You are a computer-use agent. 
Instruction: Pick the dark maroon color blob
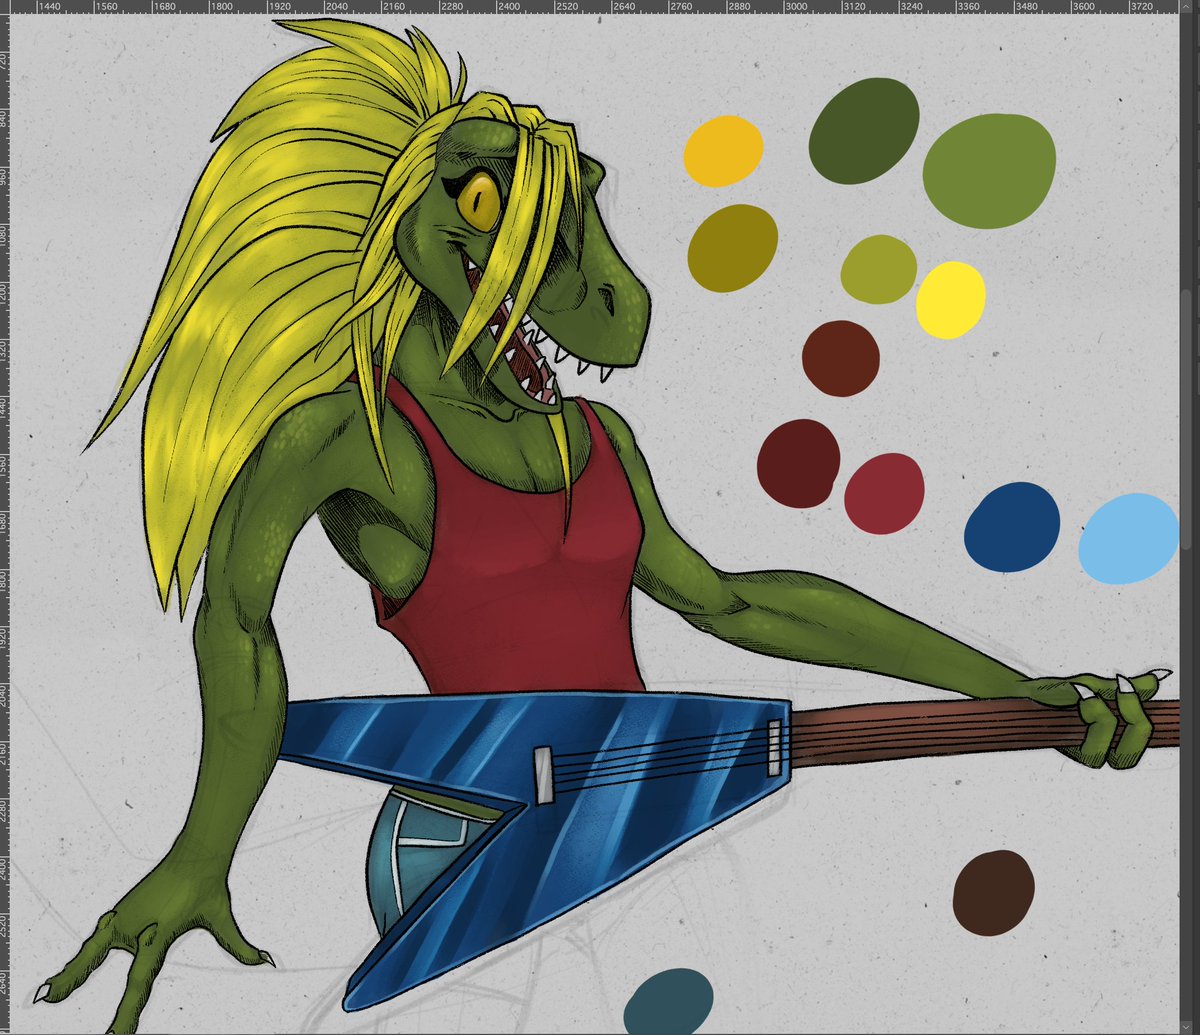tap(798, 463)
